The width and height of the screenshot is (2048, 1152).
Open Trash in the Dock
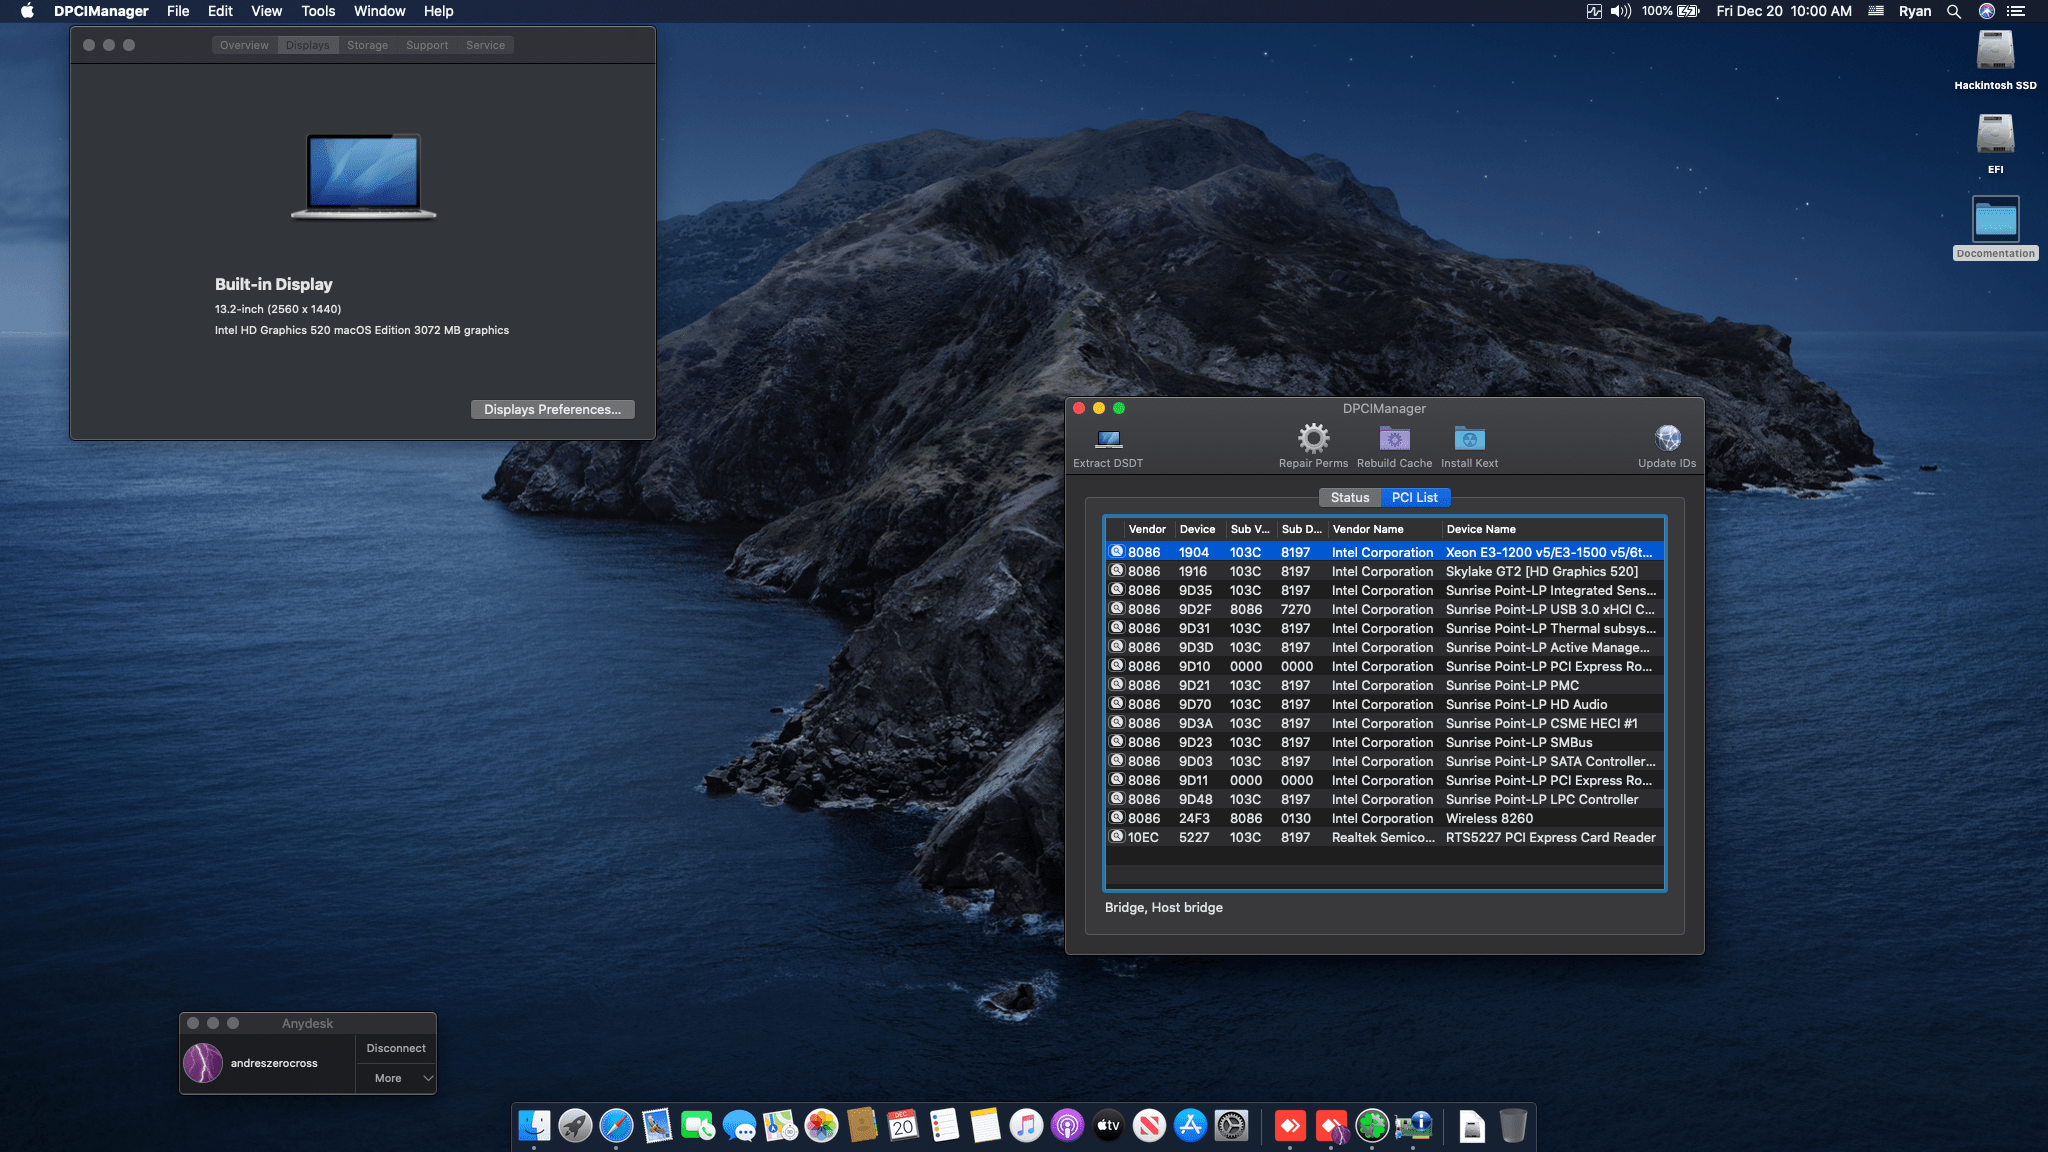[1513, 1126]
